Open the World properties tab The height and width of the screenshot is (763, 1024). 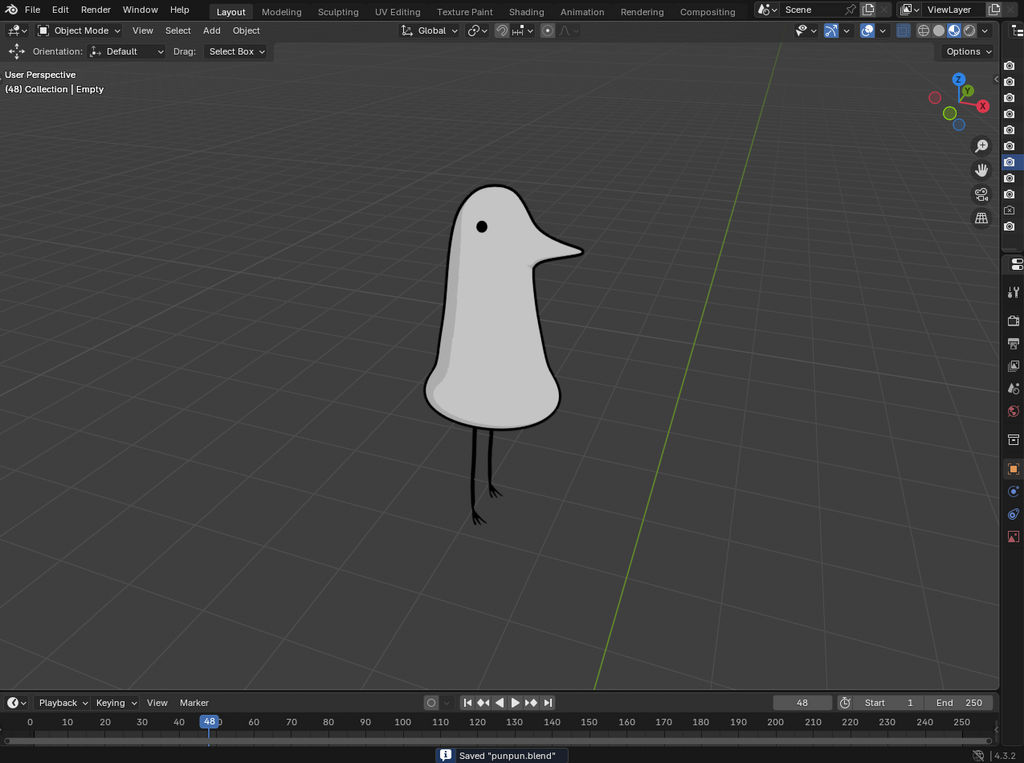click(1014, 411)
